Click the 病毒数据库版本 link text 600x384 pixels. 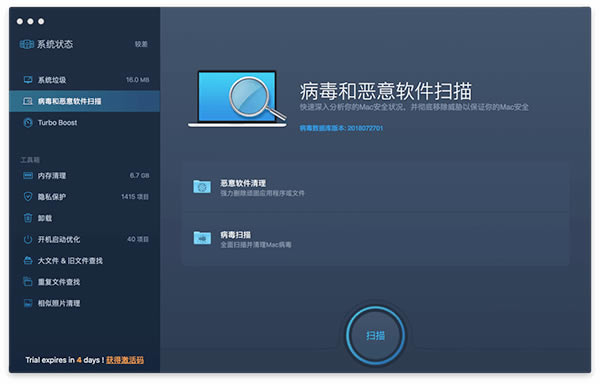341,128
